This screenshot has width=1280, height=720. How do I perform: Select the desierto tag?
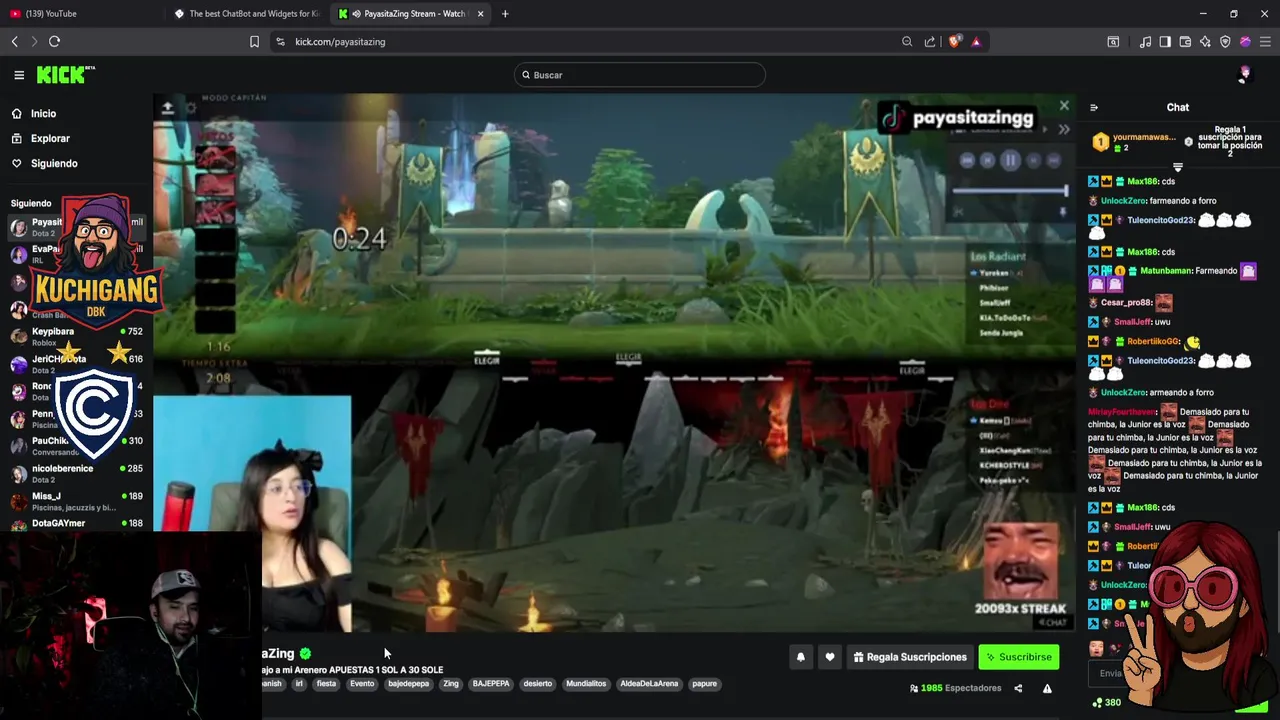(537, 684)
